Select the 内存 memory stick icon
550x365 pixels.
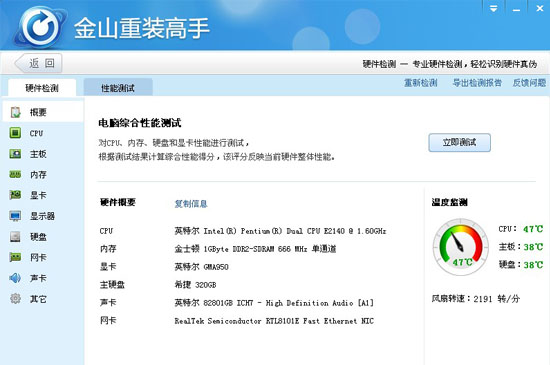(x=15, y=174)
